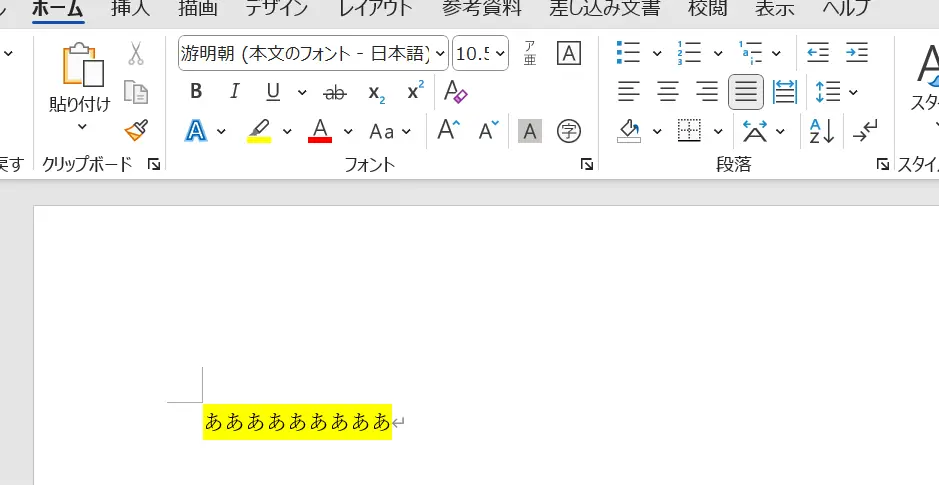Toggle Show/Hide paragraph marks

point(865,131)
